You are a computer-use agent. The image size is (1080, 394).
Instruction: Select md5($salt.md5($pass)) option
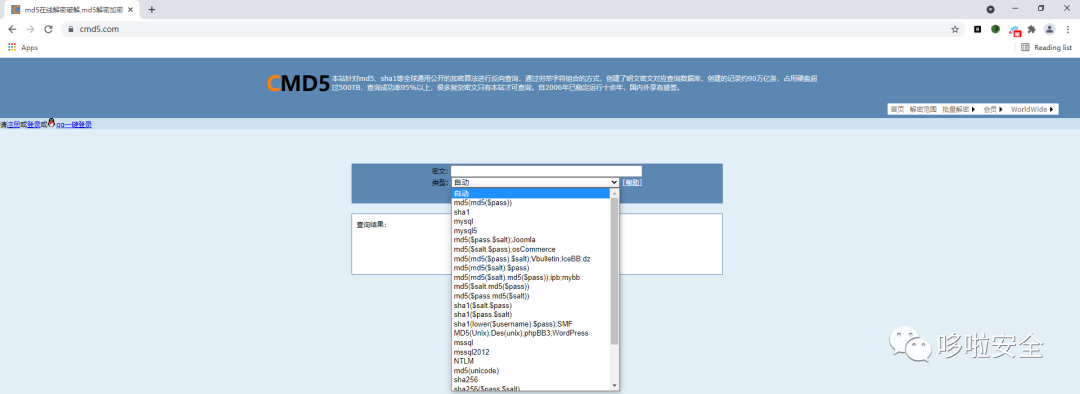point(531,287)
